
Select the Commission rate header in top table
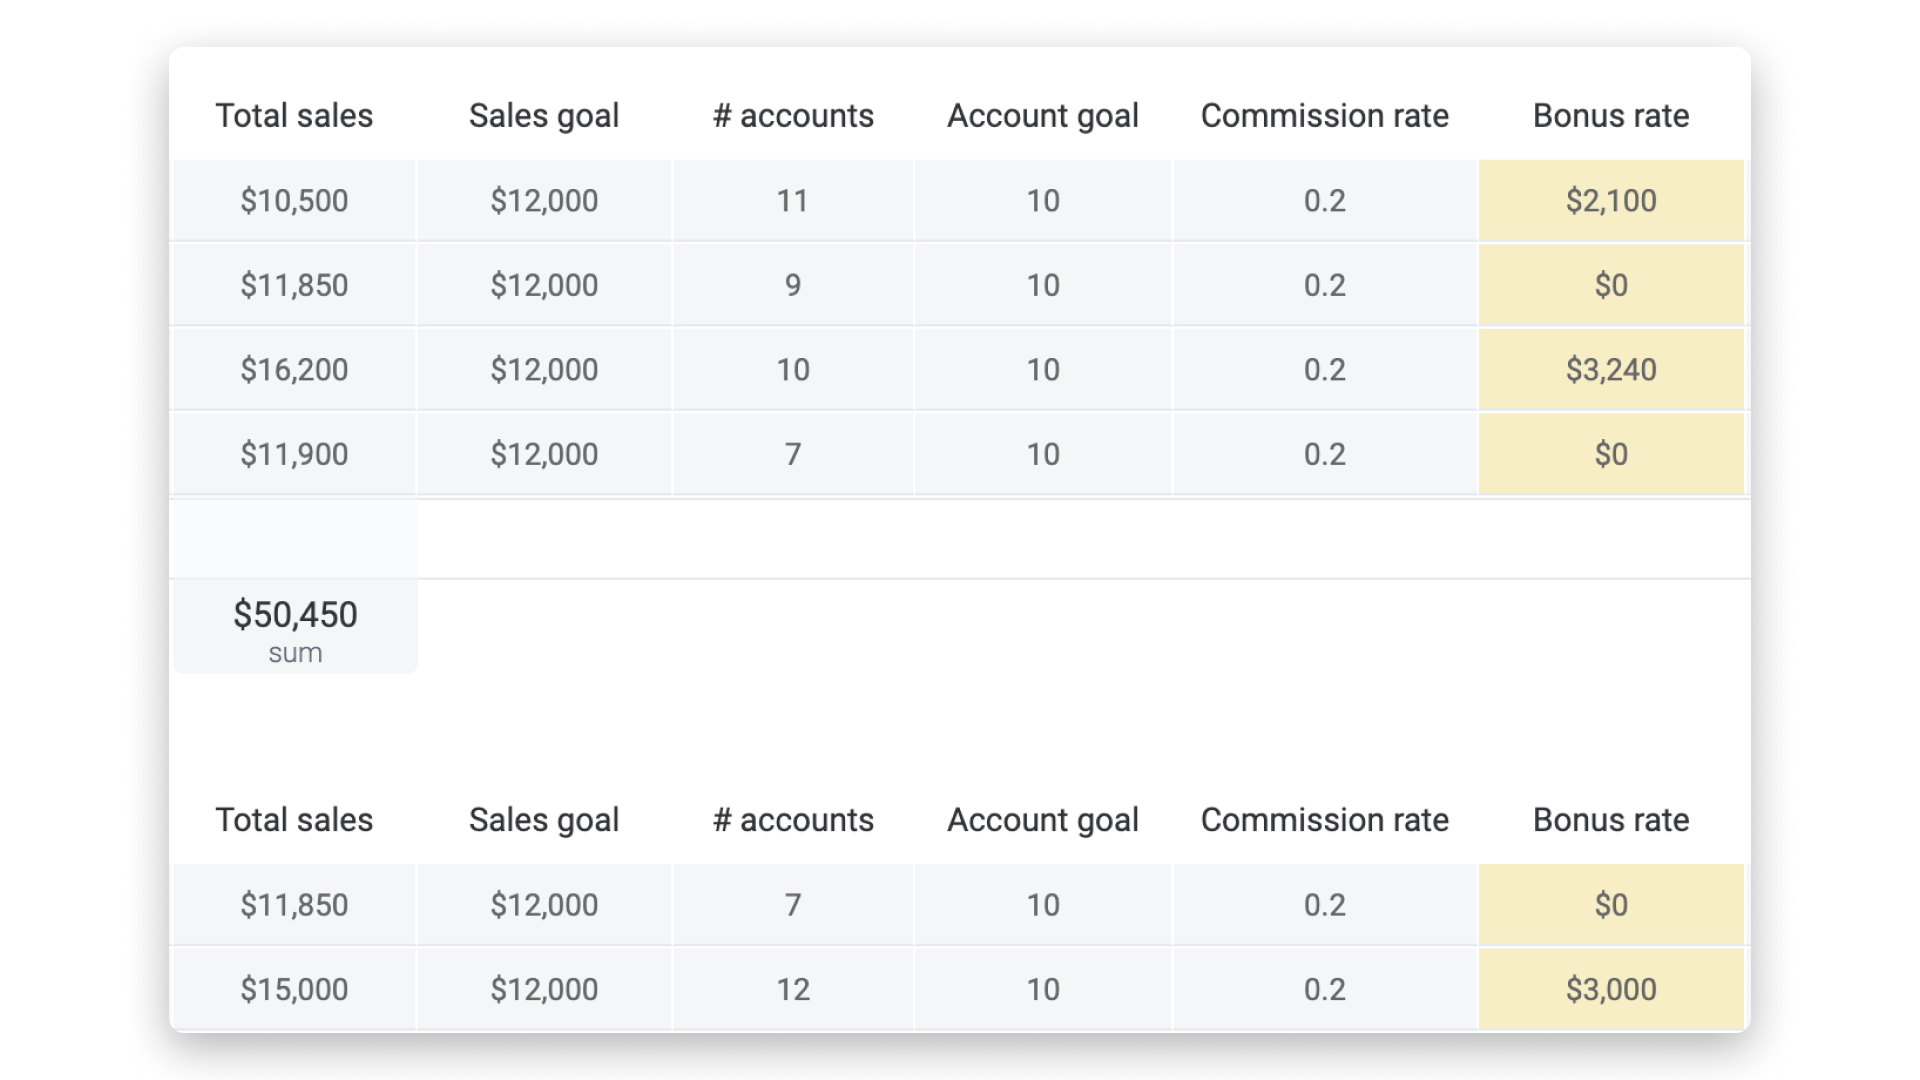pyautogui.click(x=1324, y=116)
